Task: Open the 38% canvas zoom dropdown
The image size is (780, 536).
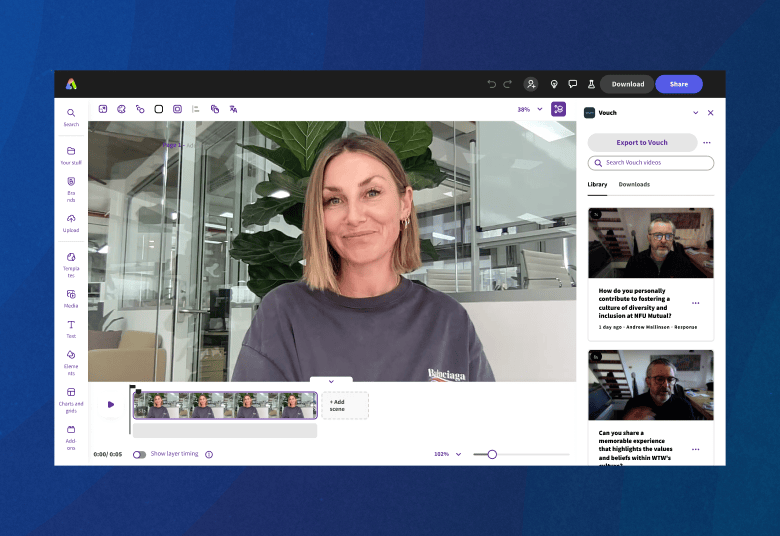Action: coord(530,109)
